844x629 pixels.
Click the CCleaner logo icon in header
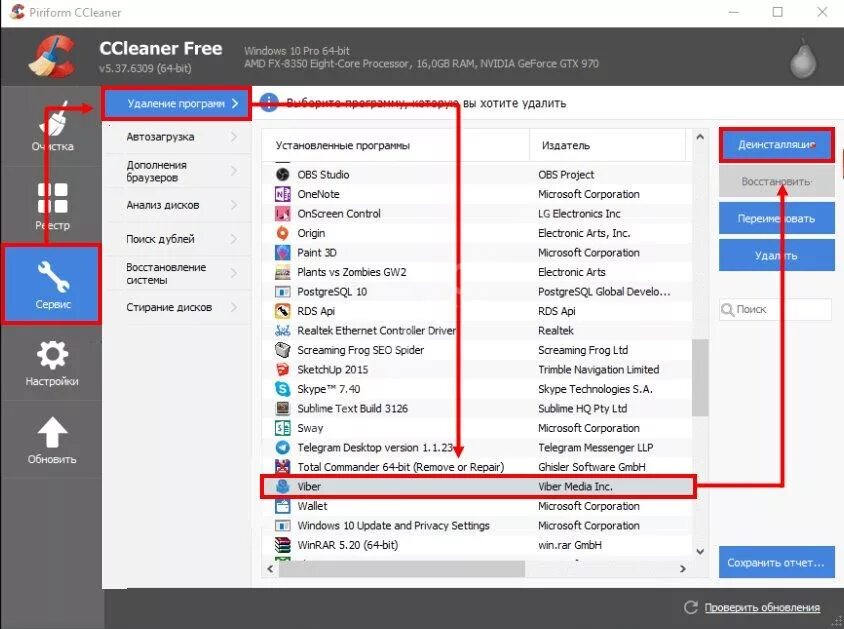[52, 56]
